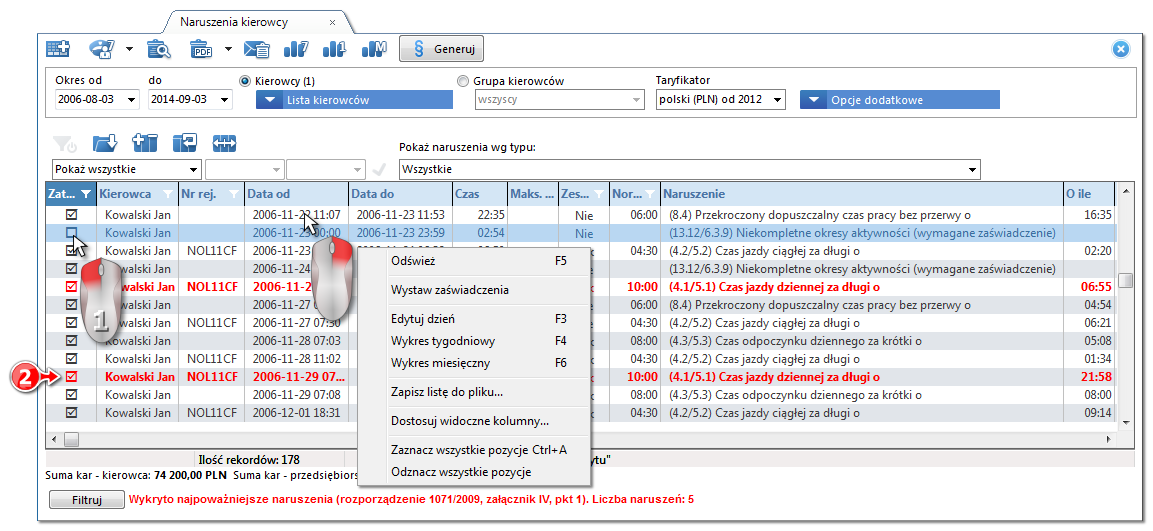This screenshot has width=1153, height=531.
Task: Click the folder with down arrow icon
Action: (x=105, y=143)
